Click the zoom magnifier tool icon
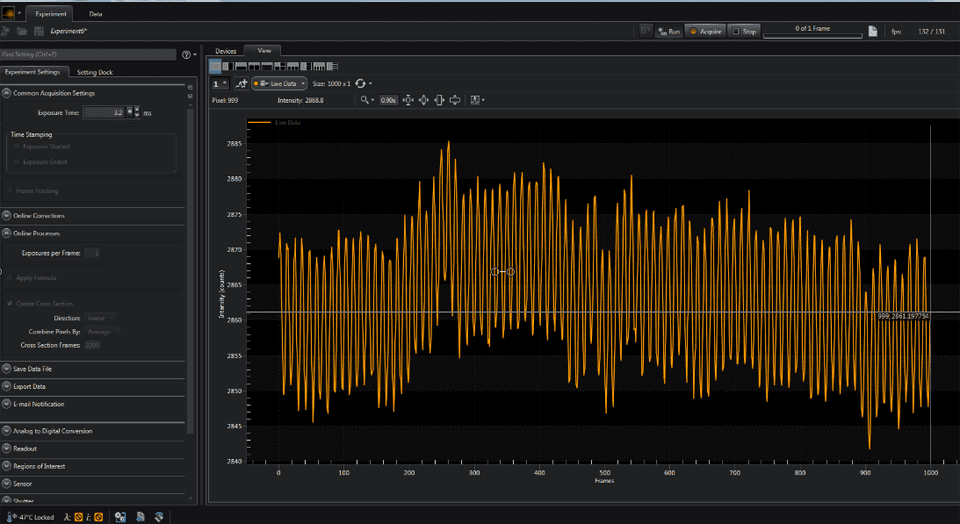 (365, 100)
